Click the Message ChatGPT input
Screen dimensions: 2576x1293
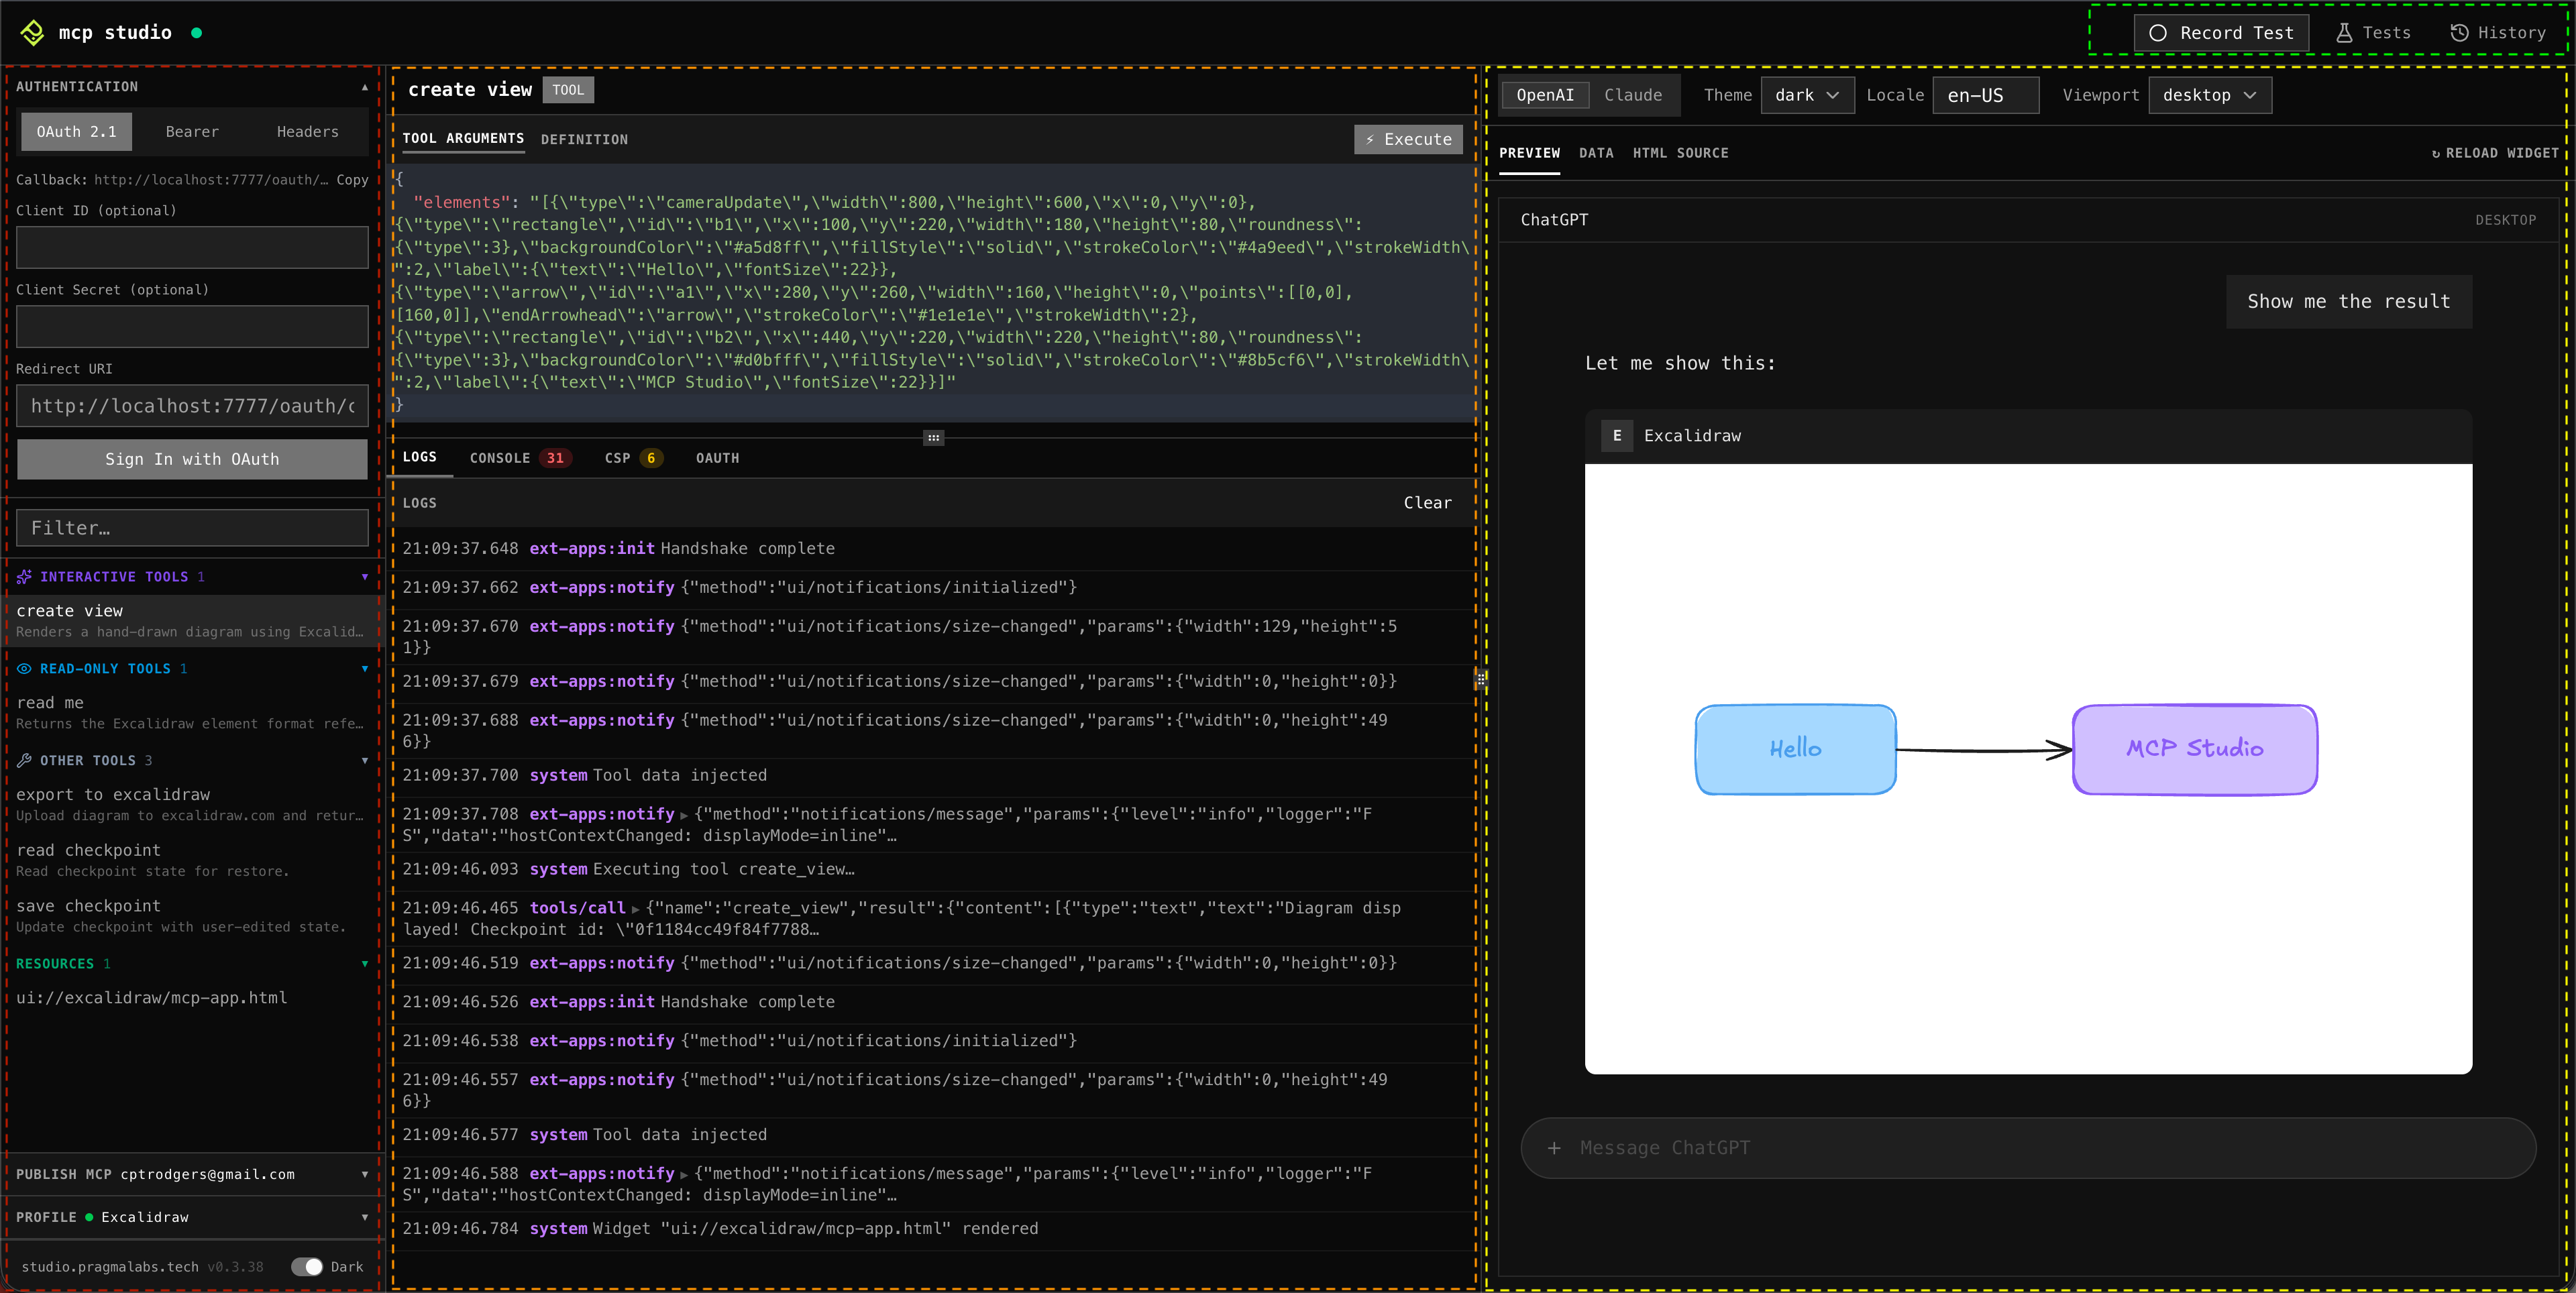point(2028,1148)
